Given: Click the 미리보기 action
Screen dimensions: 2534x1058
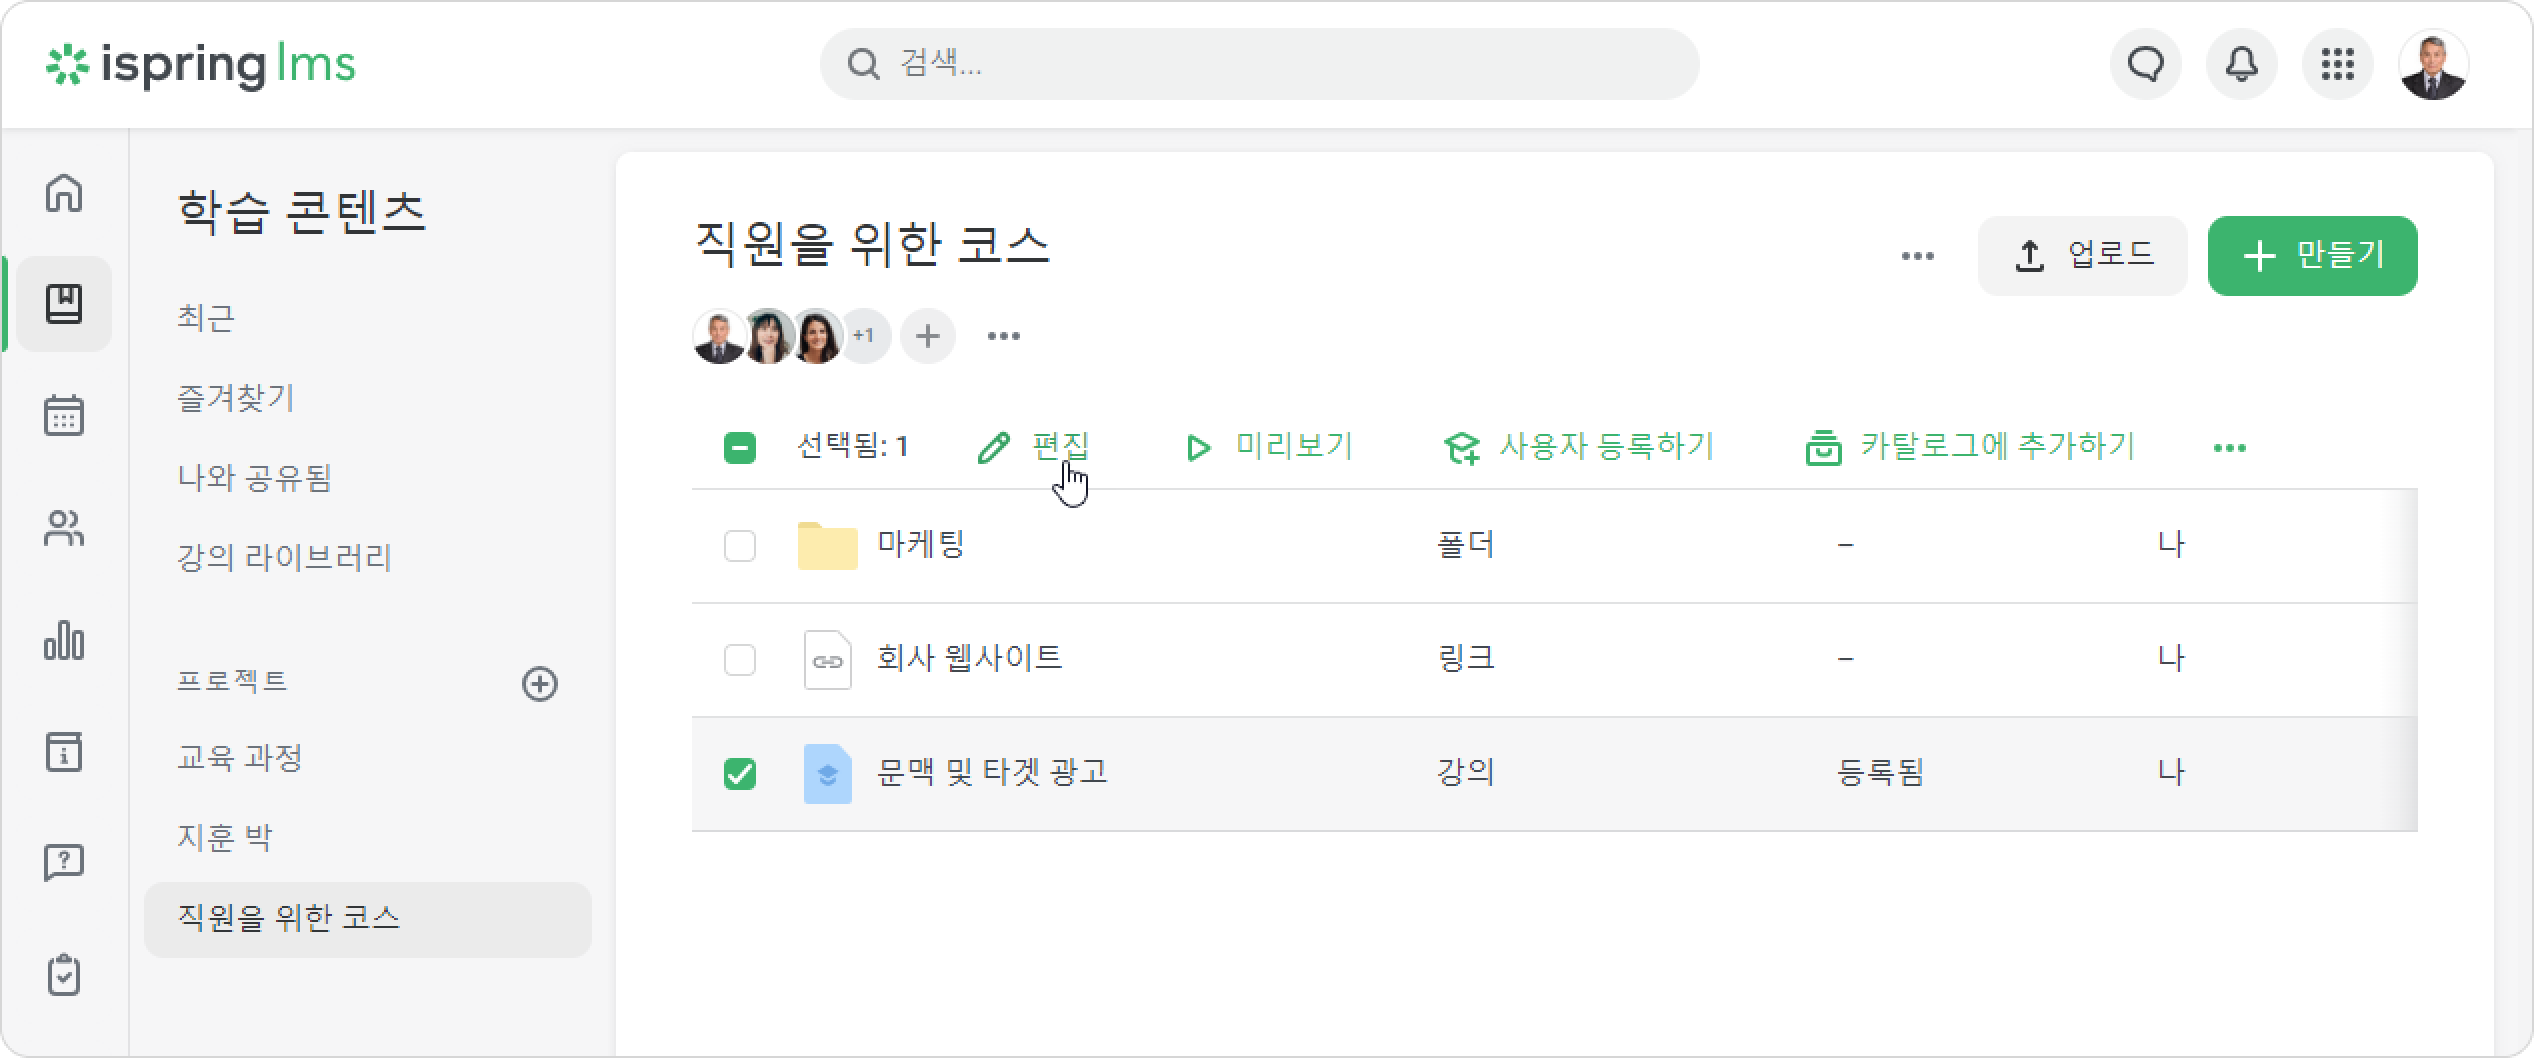Looking at the screenshot, I should tap(1268, 446).
